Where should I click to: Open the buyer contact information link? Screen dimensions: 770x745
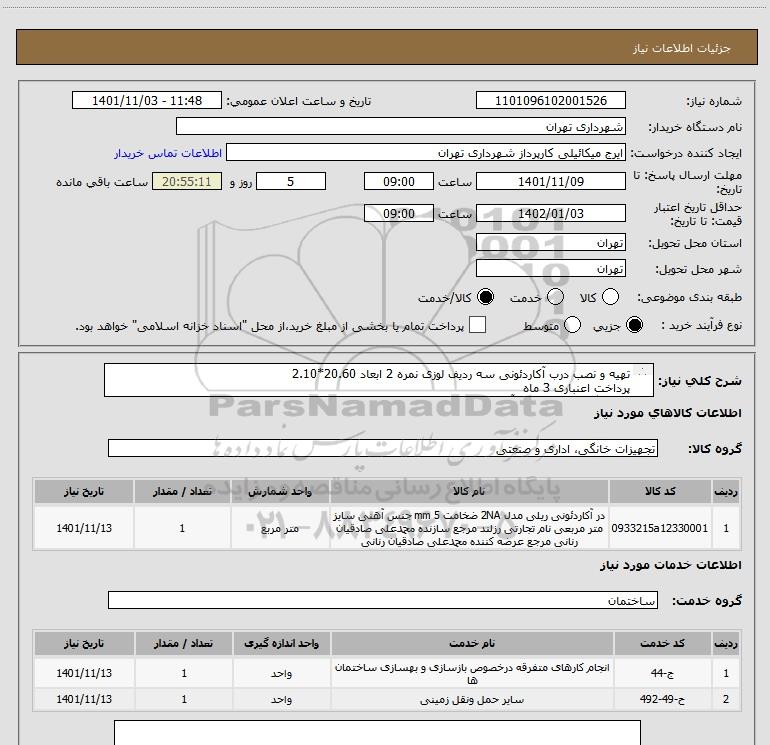tap(168, 153)
